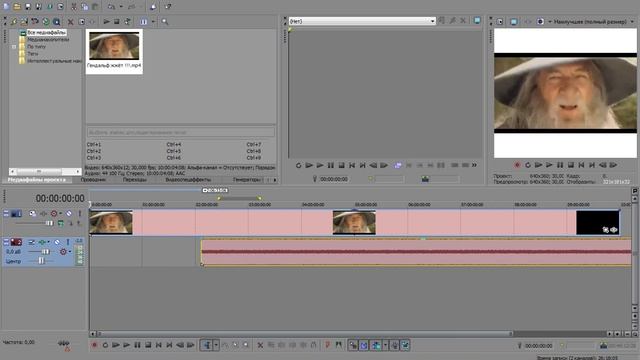640x360 pixels.
Task: Select the 'Теги' folder
Action: pos(33,53)
